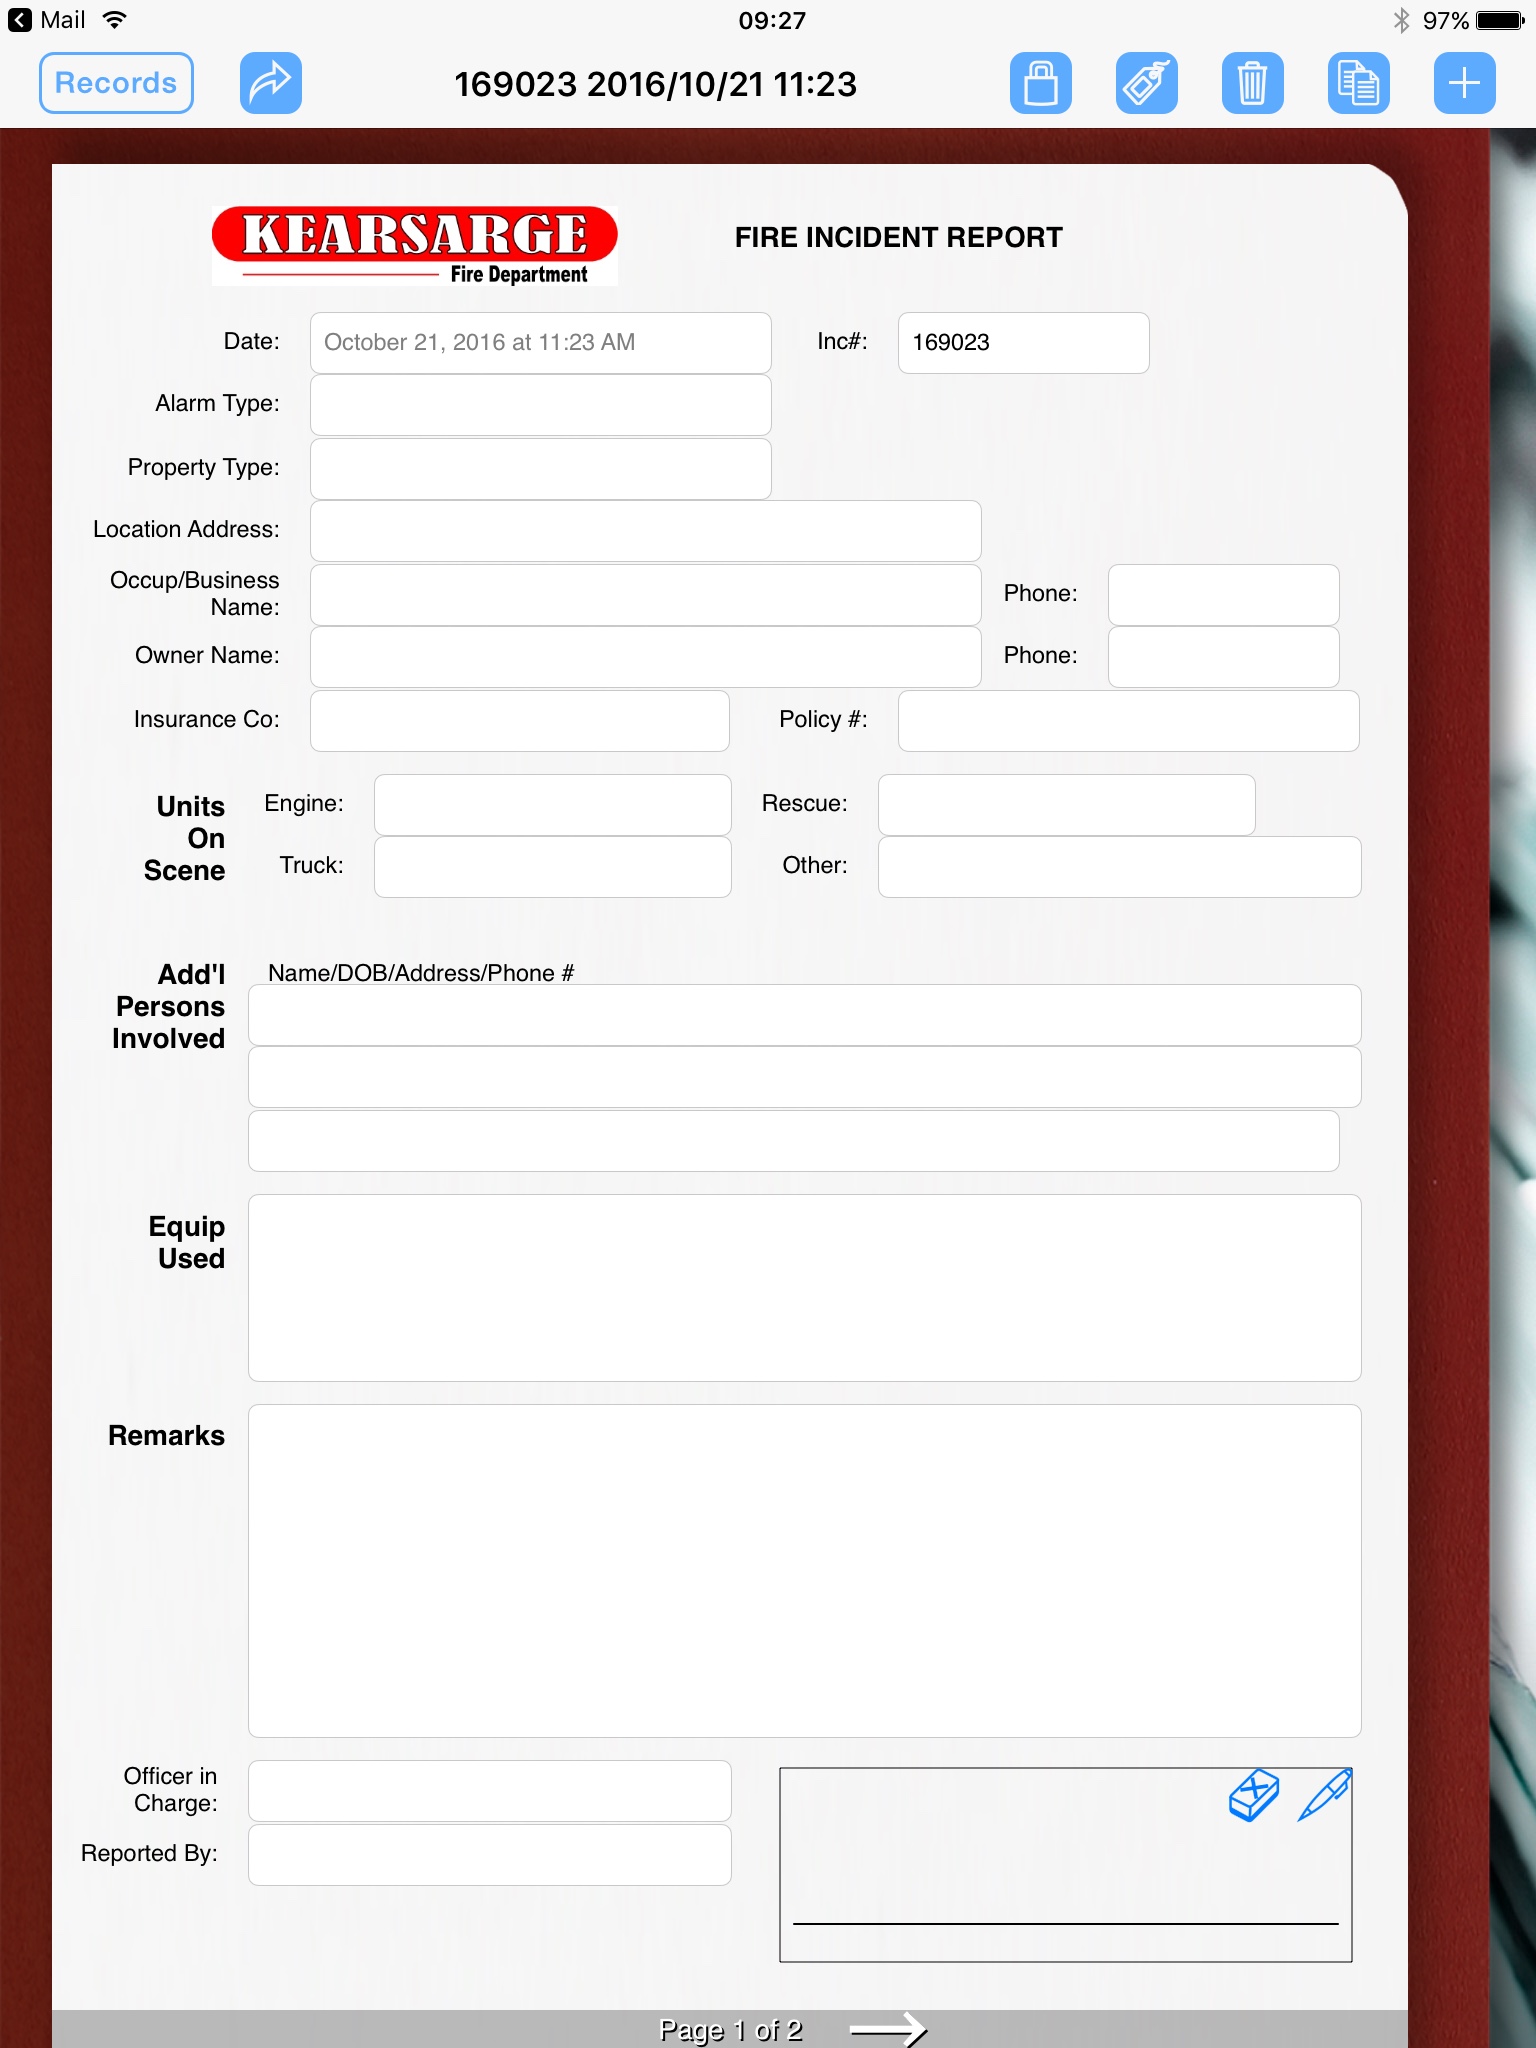
Task: Tap the Rescue units field
Action: click(x=1066, y=805)
